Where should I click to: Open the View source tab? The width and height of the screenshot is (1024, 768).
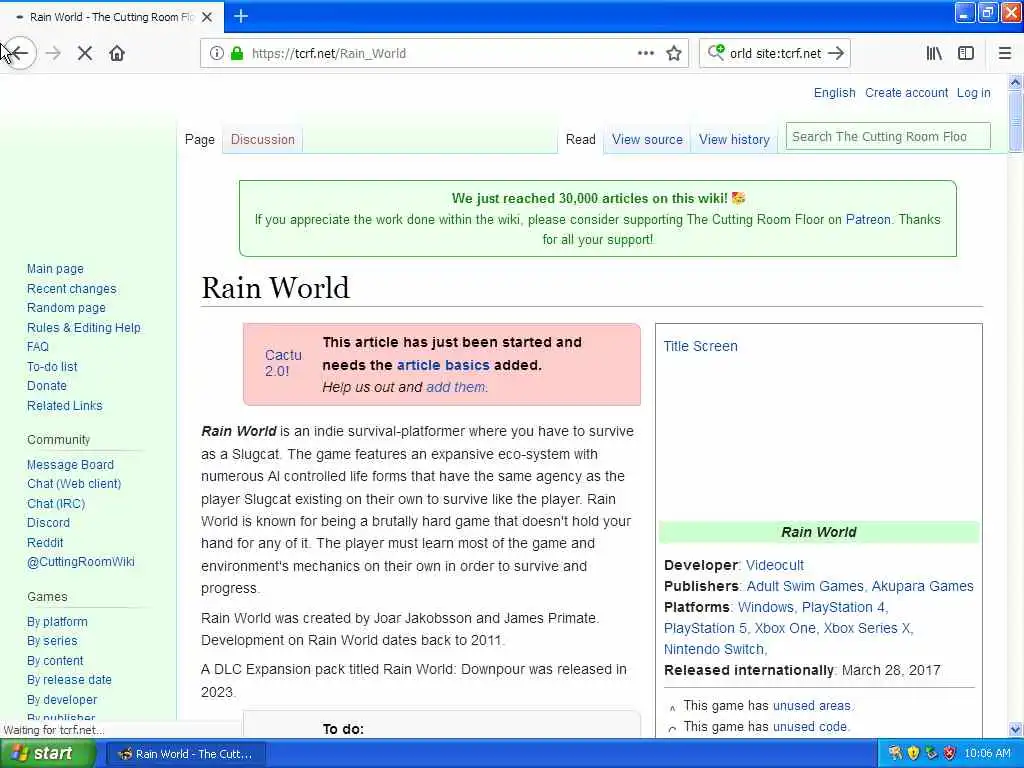tap(647, 139)
